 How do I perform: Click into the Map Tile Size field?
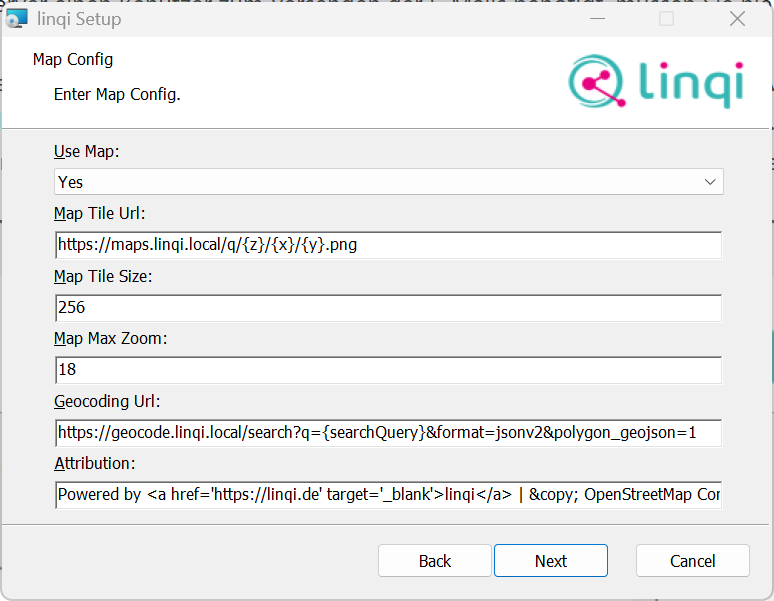pyautogui.click(x=388, y=308)
